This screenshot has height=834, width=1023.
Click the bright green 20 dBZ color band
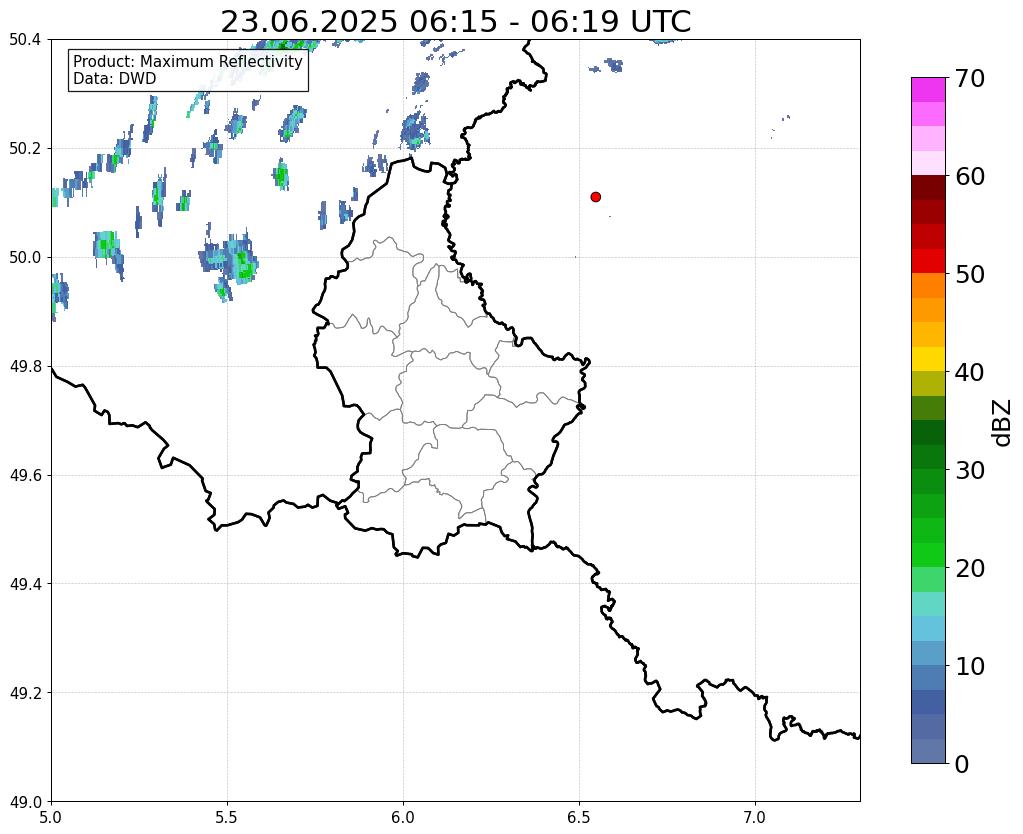coord(928,555)
